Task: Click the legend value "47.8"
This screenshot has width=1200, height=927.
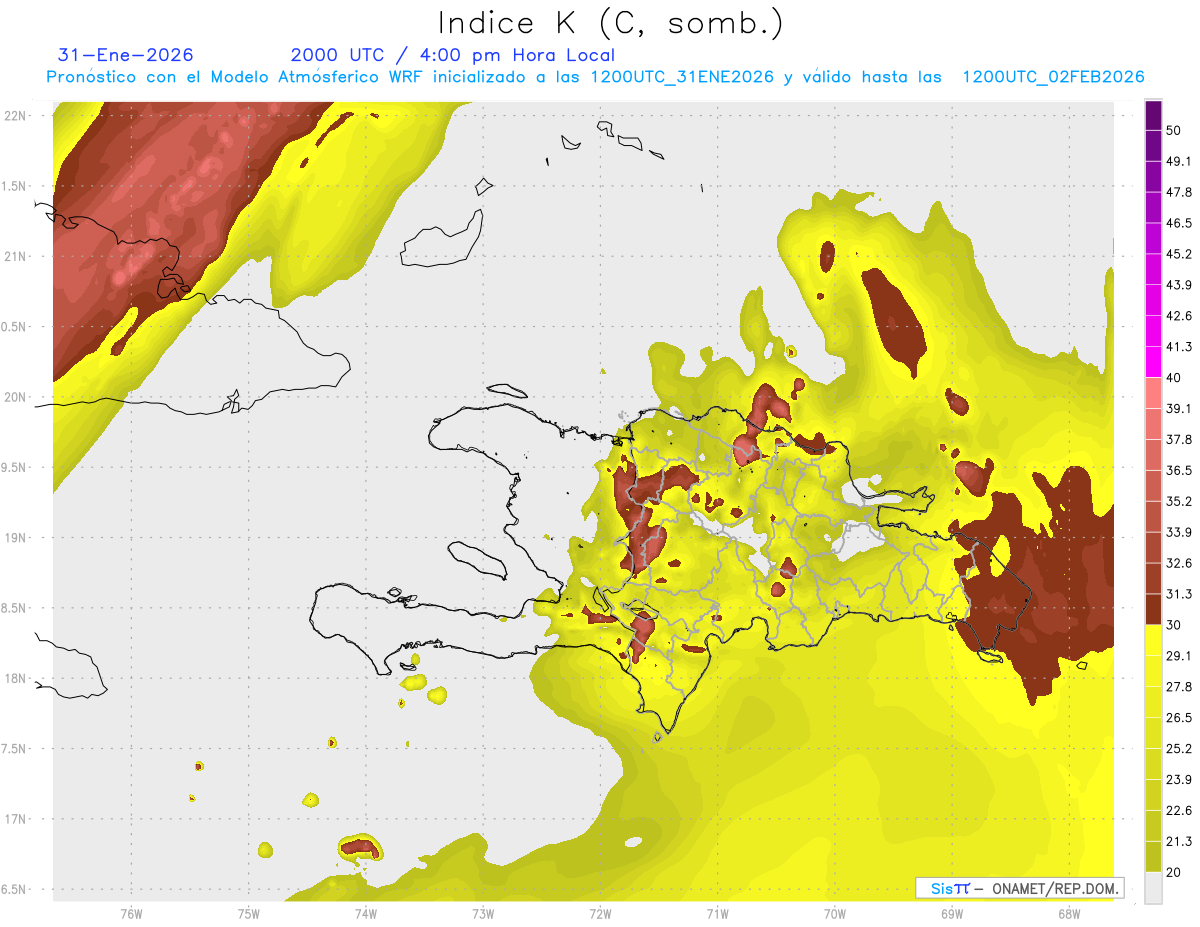Action: pos(1179,192)
